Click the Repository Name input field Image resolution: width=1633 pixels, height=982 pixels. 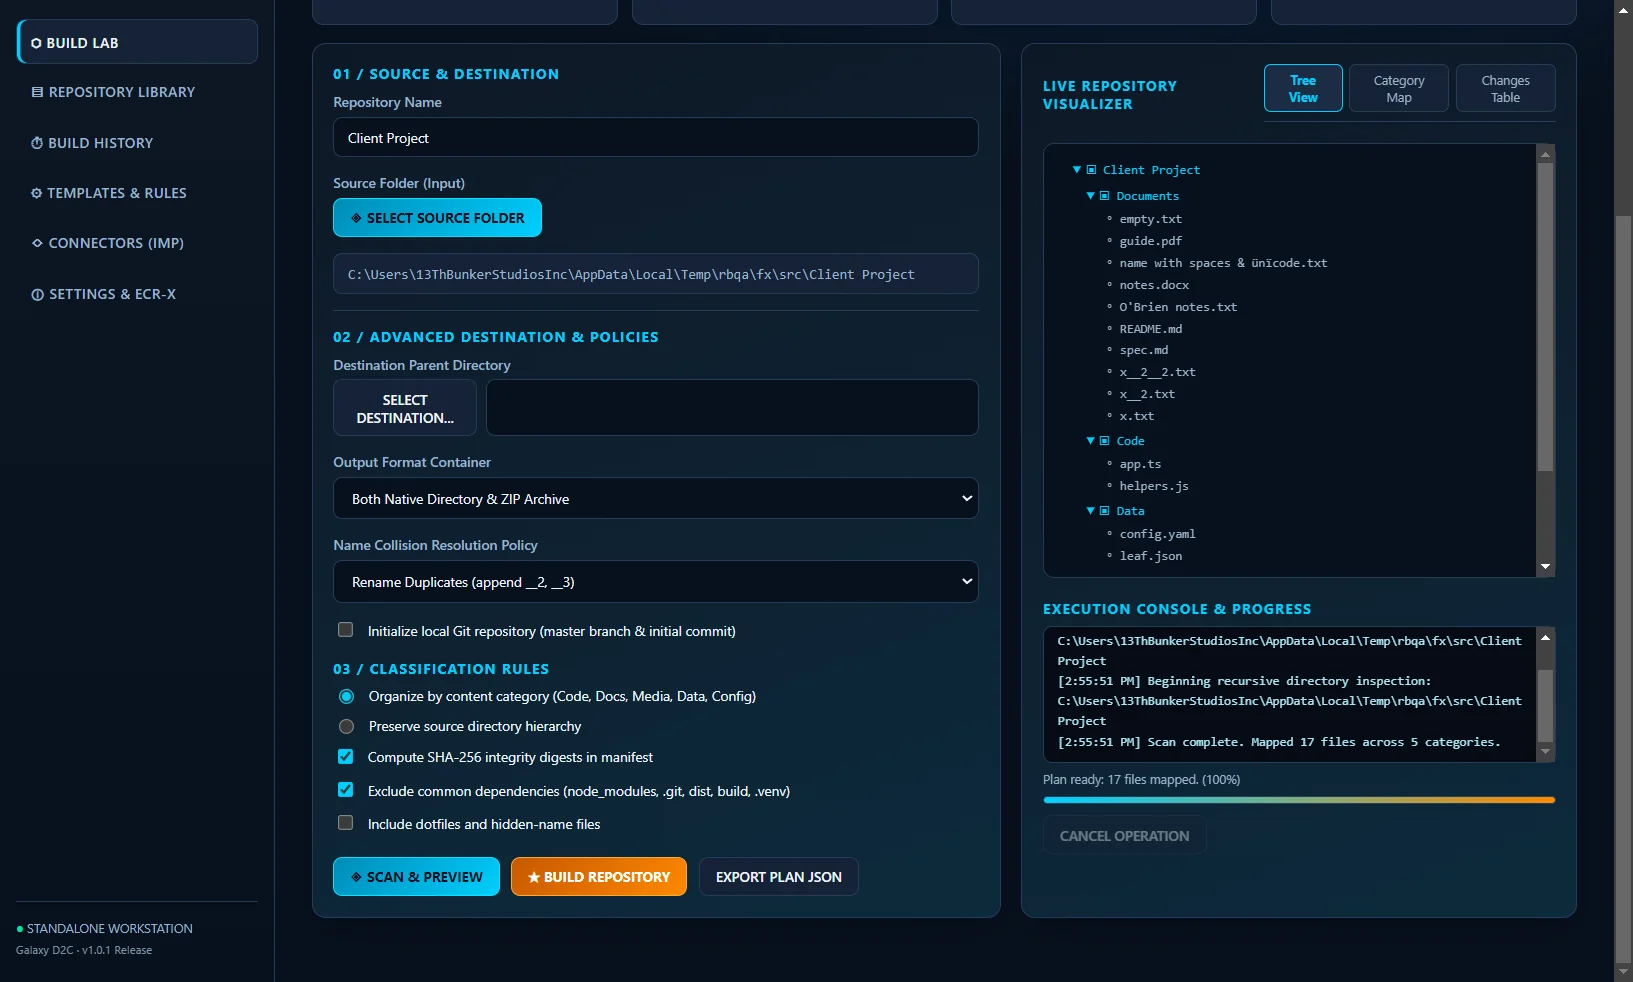[x=656, y=137]
